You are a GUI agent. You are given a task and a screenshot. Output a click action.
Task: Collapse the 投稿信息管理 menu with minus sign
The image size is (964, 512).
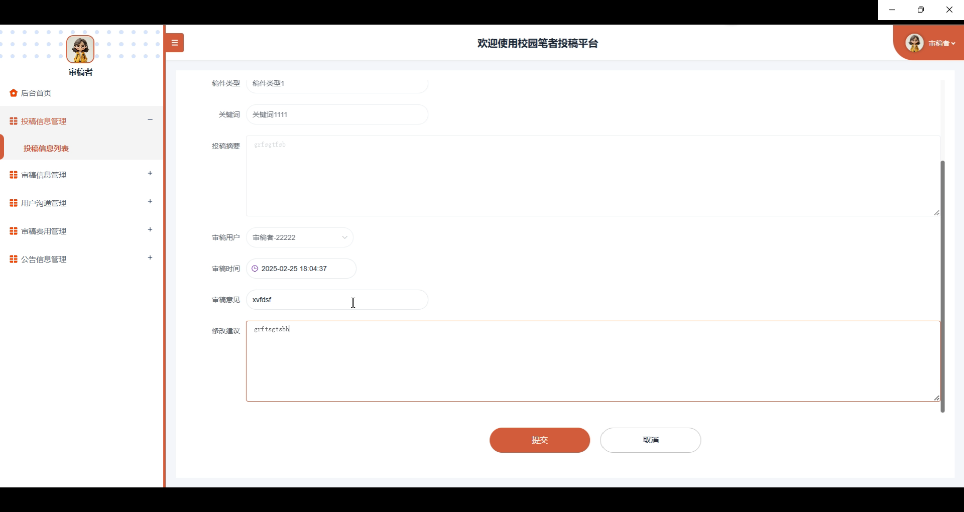point(150,120)
